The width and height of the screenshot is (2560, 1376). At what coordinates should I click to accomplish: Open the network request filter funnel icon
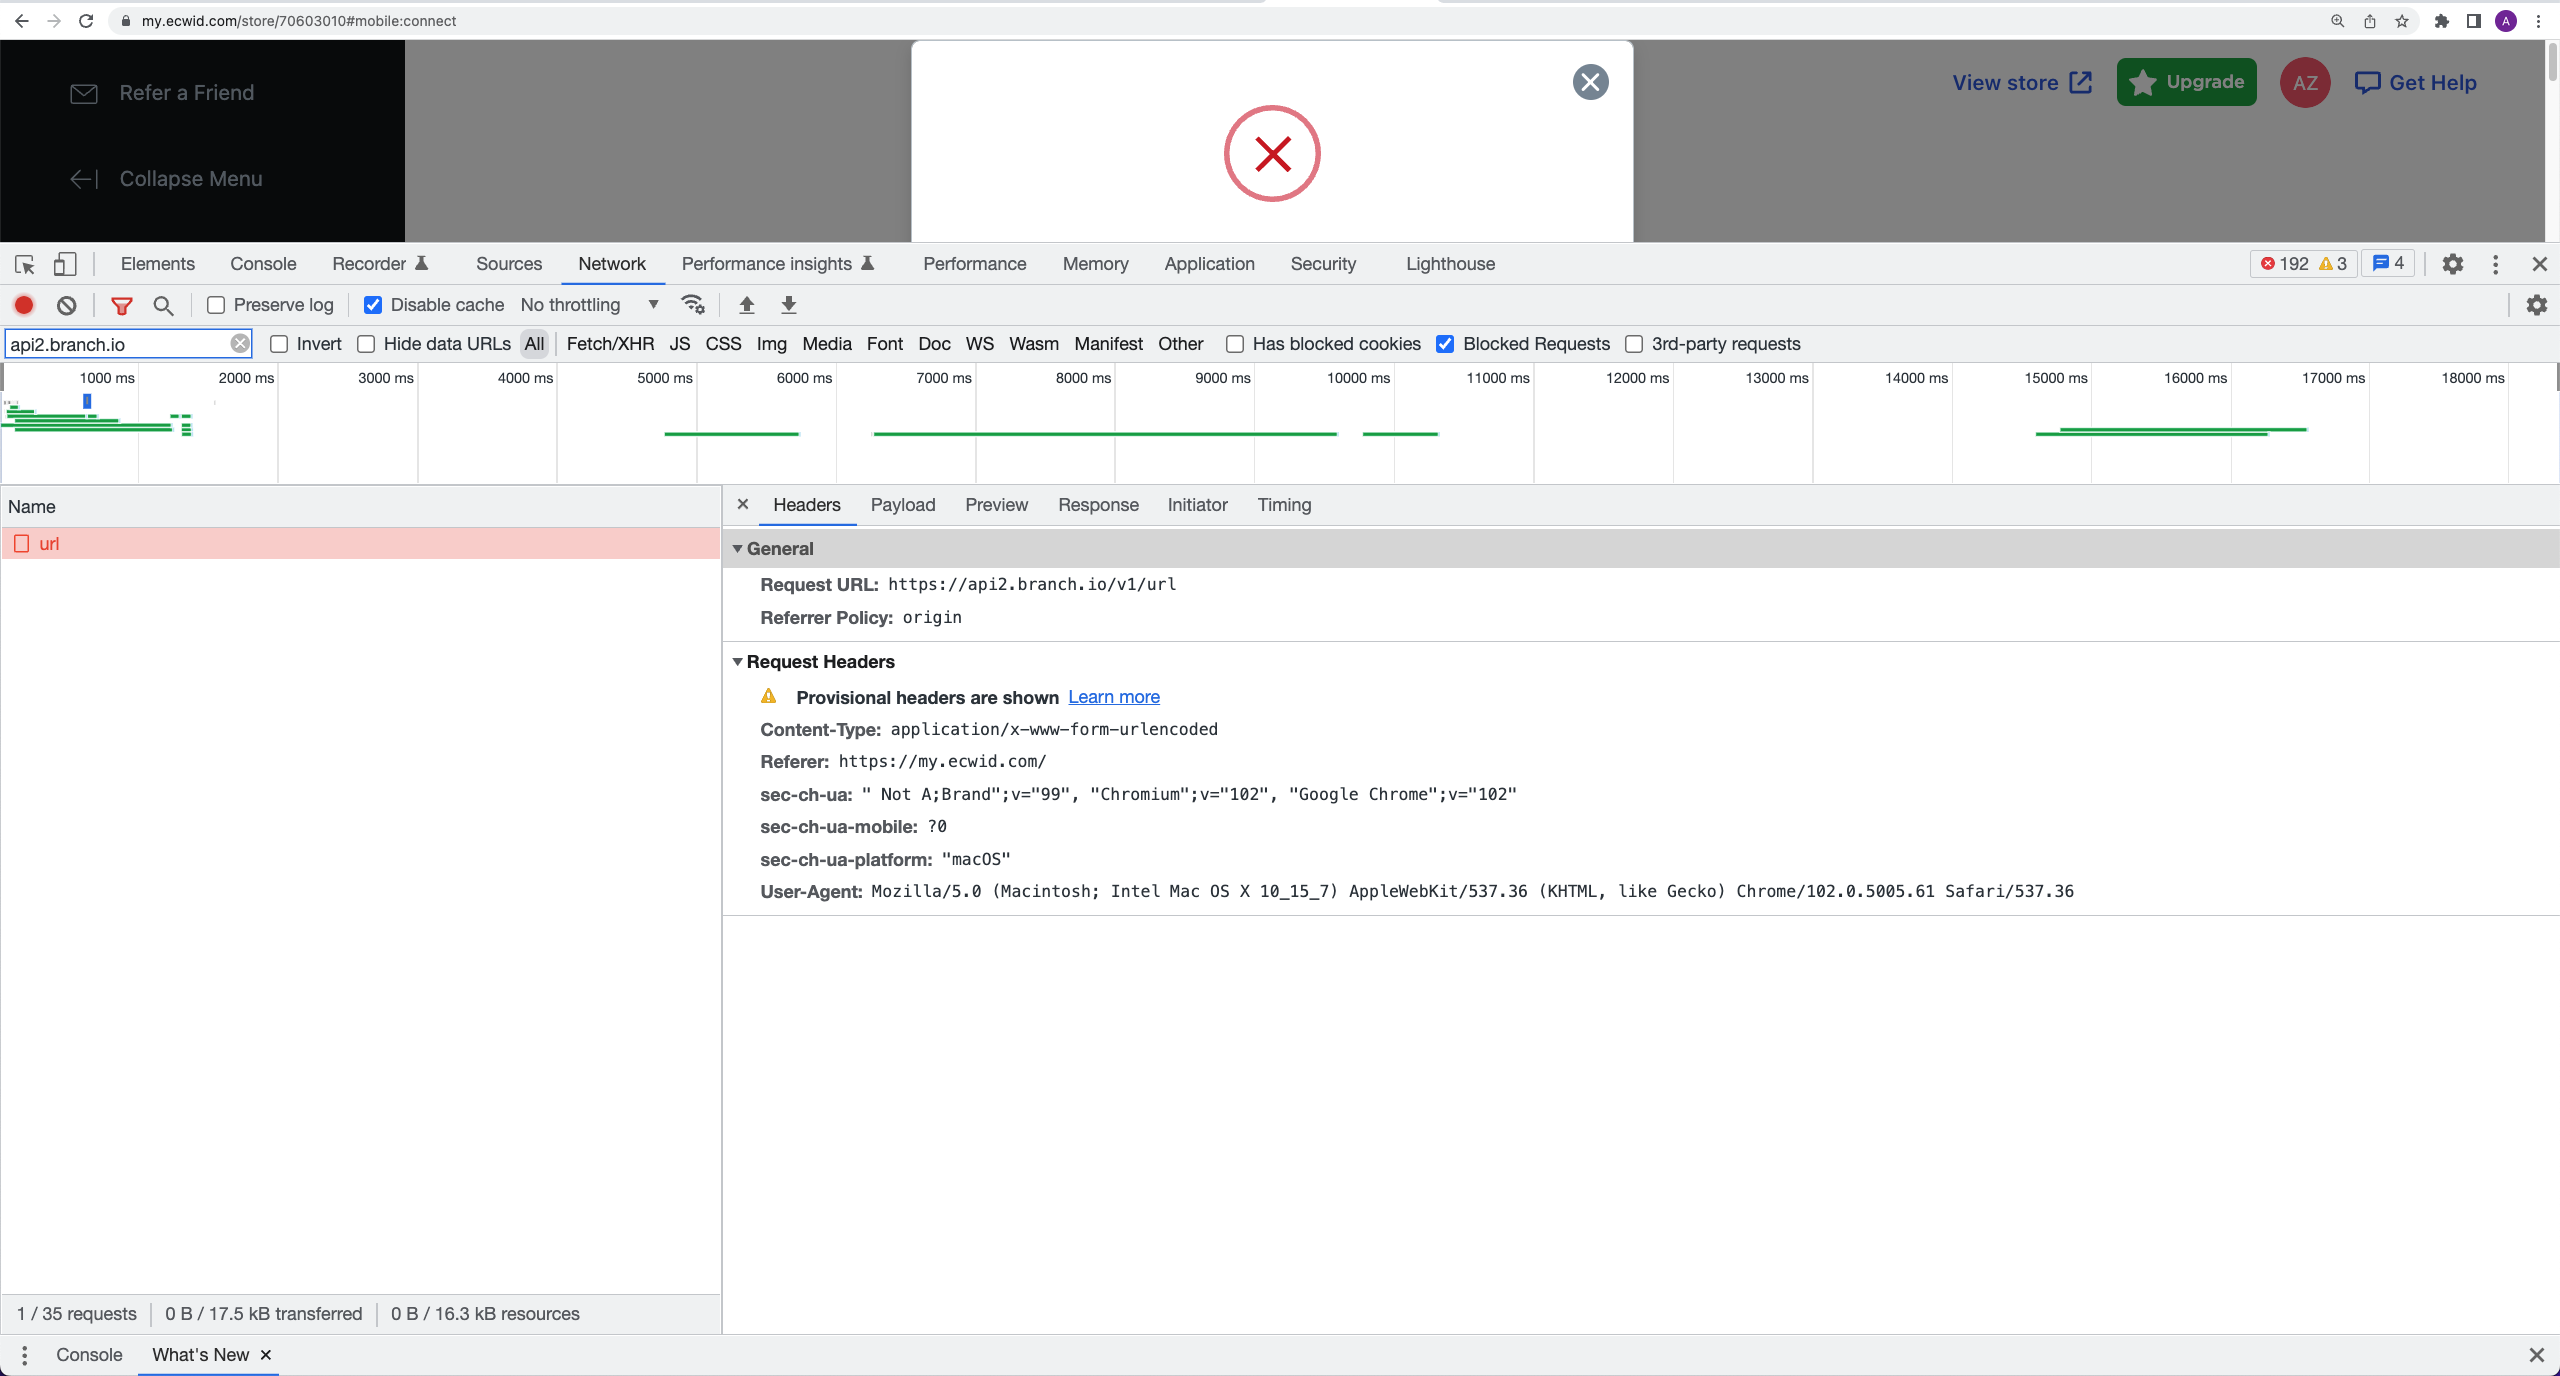(122, 306)
